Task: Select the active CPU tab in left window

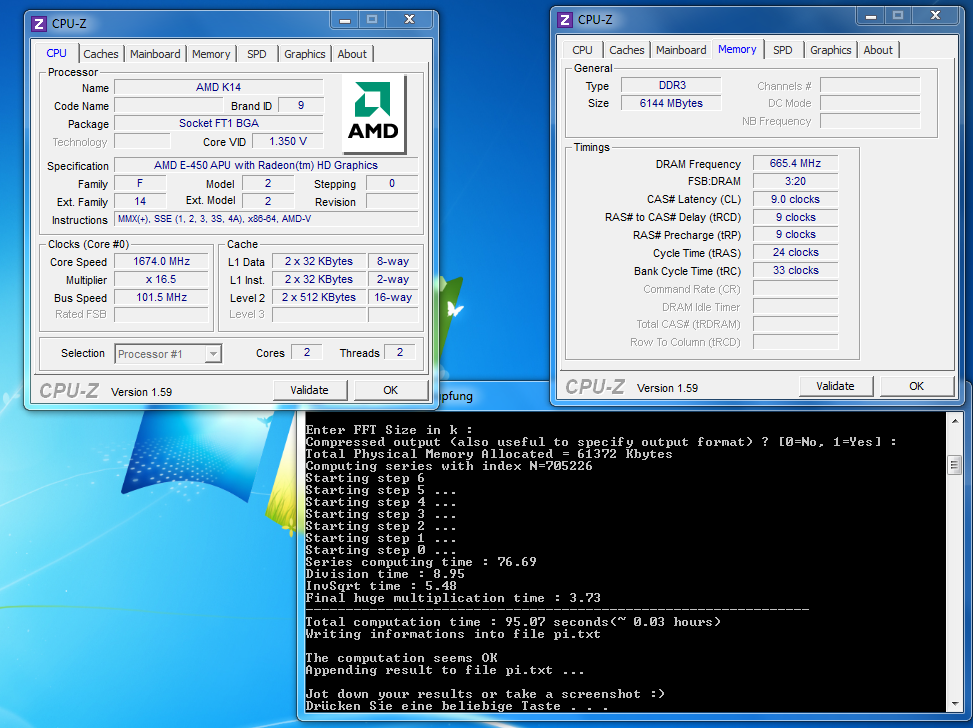Action: pyautogui.click(x=56, y=53)
